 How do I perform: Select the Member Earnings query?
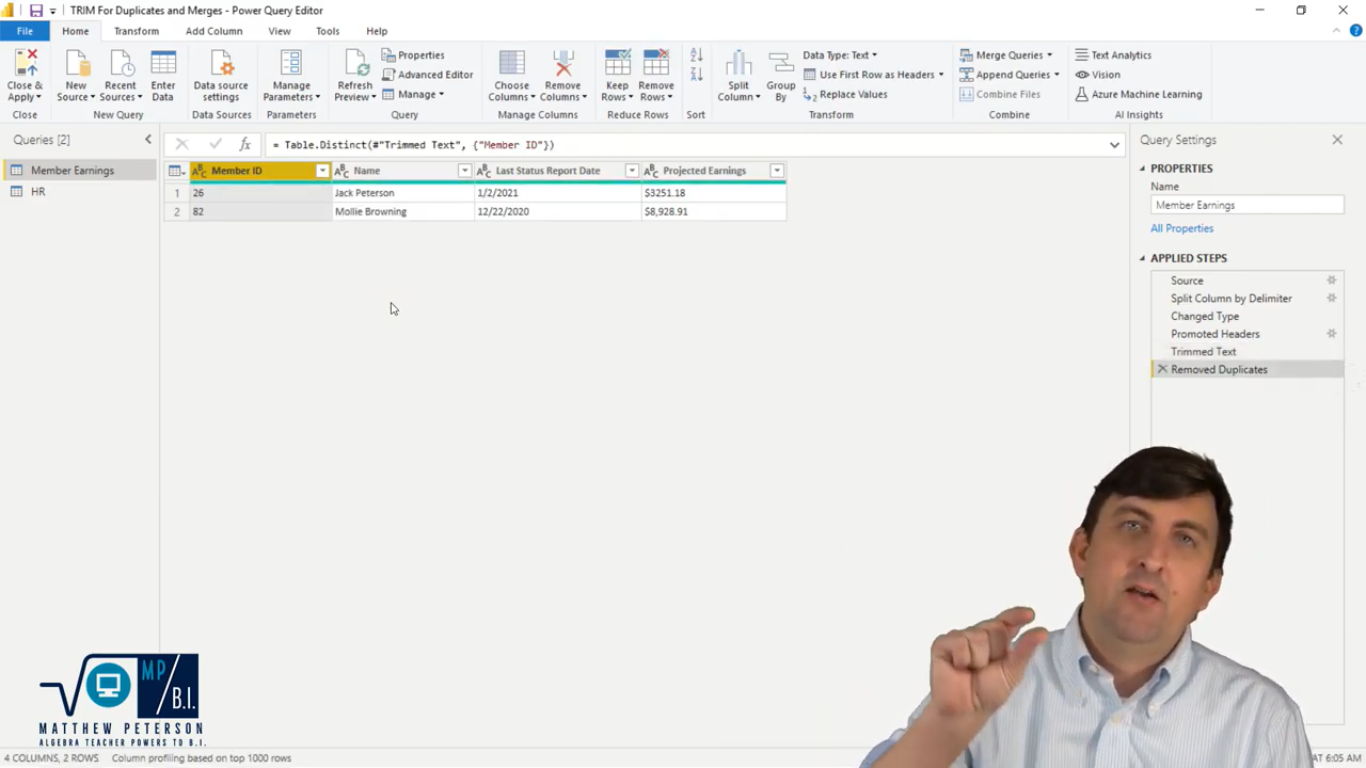point(80,171)
